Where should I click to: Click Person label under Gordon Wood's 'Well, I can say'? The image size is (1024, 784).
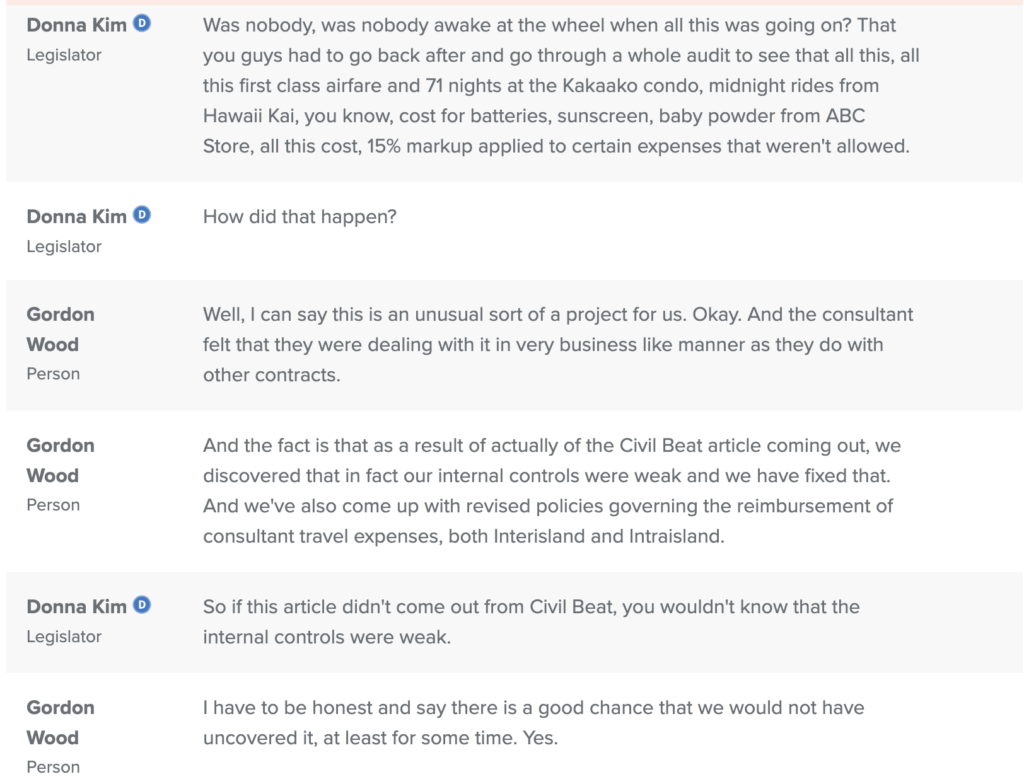click(53, 374)
